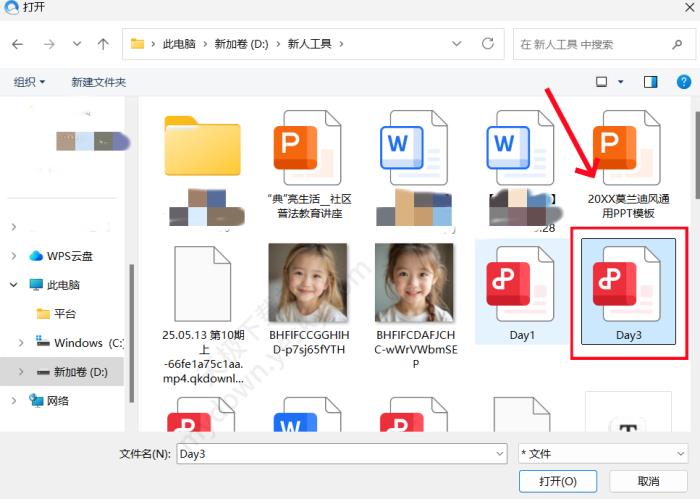Open the file type filter dropdown
The width and height of the screenshot is (700, 499).
pyautogui.click(x=602, y=454)
